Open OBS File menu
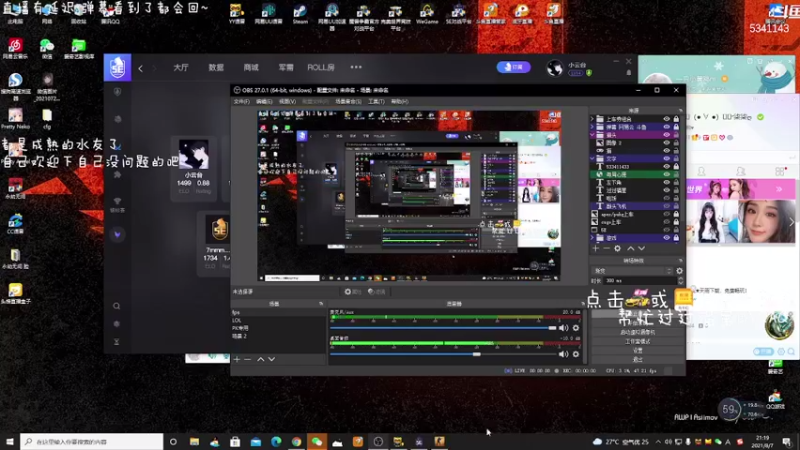 241,102
